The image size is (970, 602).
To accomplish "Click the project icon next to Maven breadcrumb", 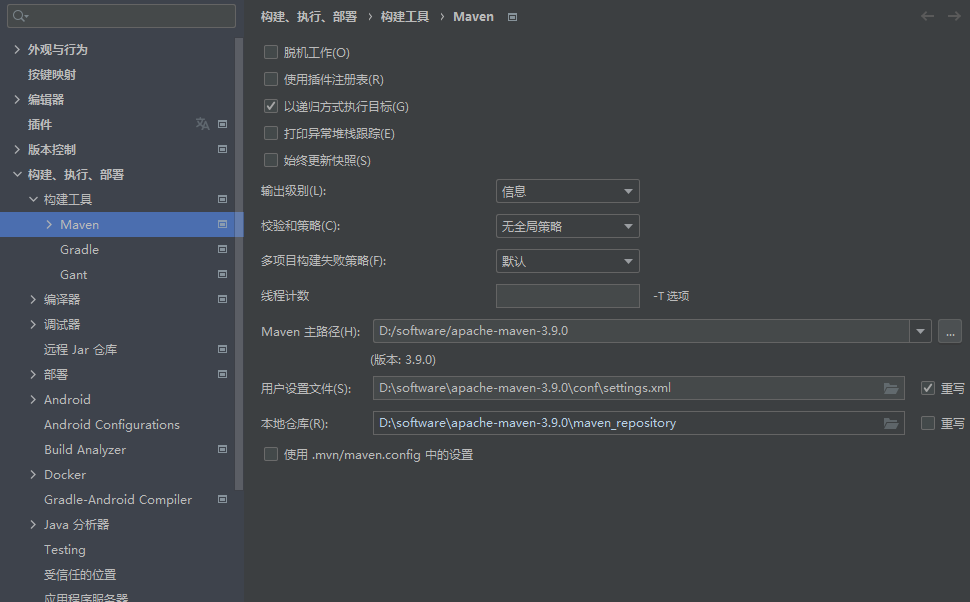I will click(512, 17).
